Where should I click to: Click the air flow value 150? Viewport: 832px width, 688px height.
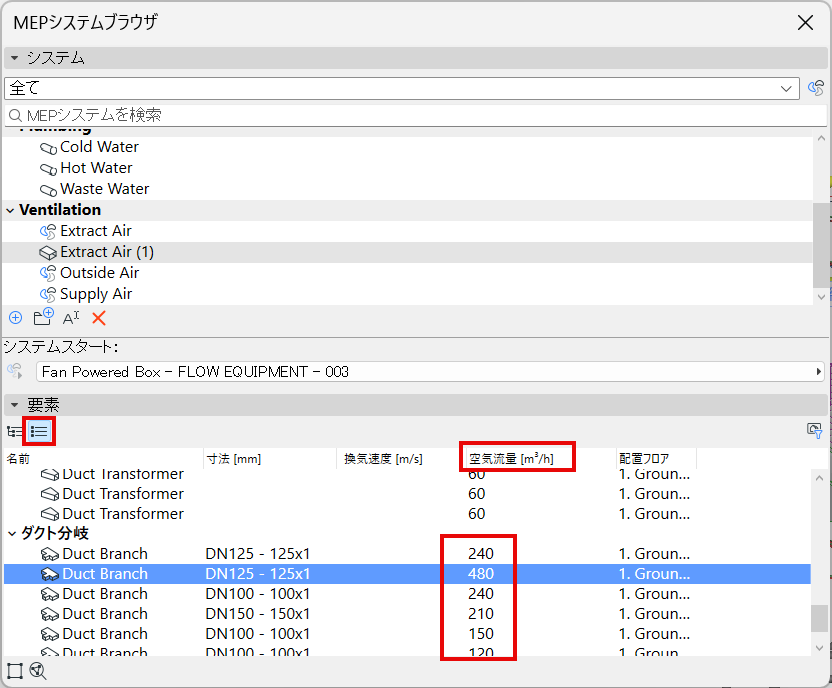481,634
